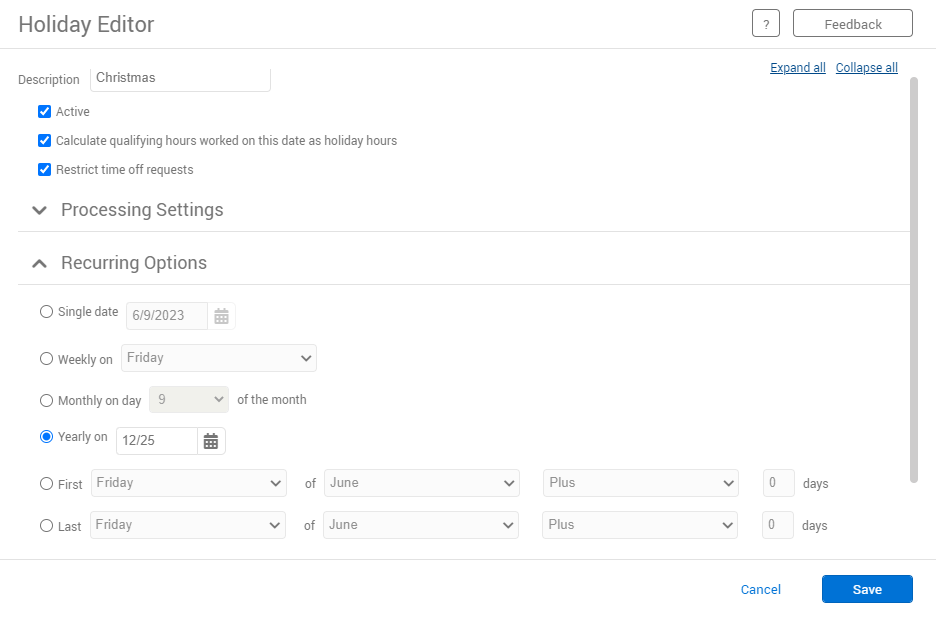Image resolution: width=936 pixels, height=621 pixels.
Task: Uncheck the Active checkbox
Action: pyautogui.click(x=44, y=112)
